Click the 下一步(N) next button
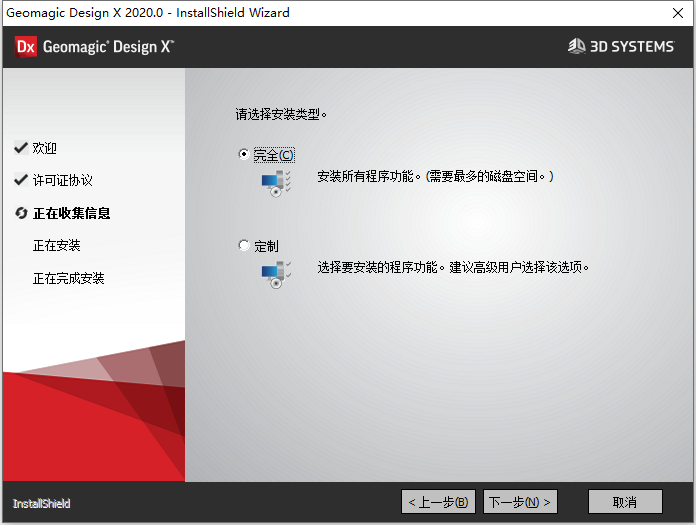This screenshot has height=525, width=696. (x=520, y=502)
